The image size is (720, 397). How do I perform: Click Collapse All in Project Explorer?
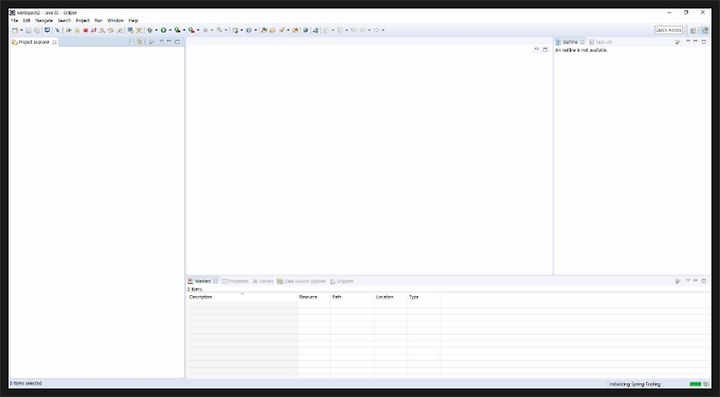tap(132, 42)
